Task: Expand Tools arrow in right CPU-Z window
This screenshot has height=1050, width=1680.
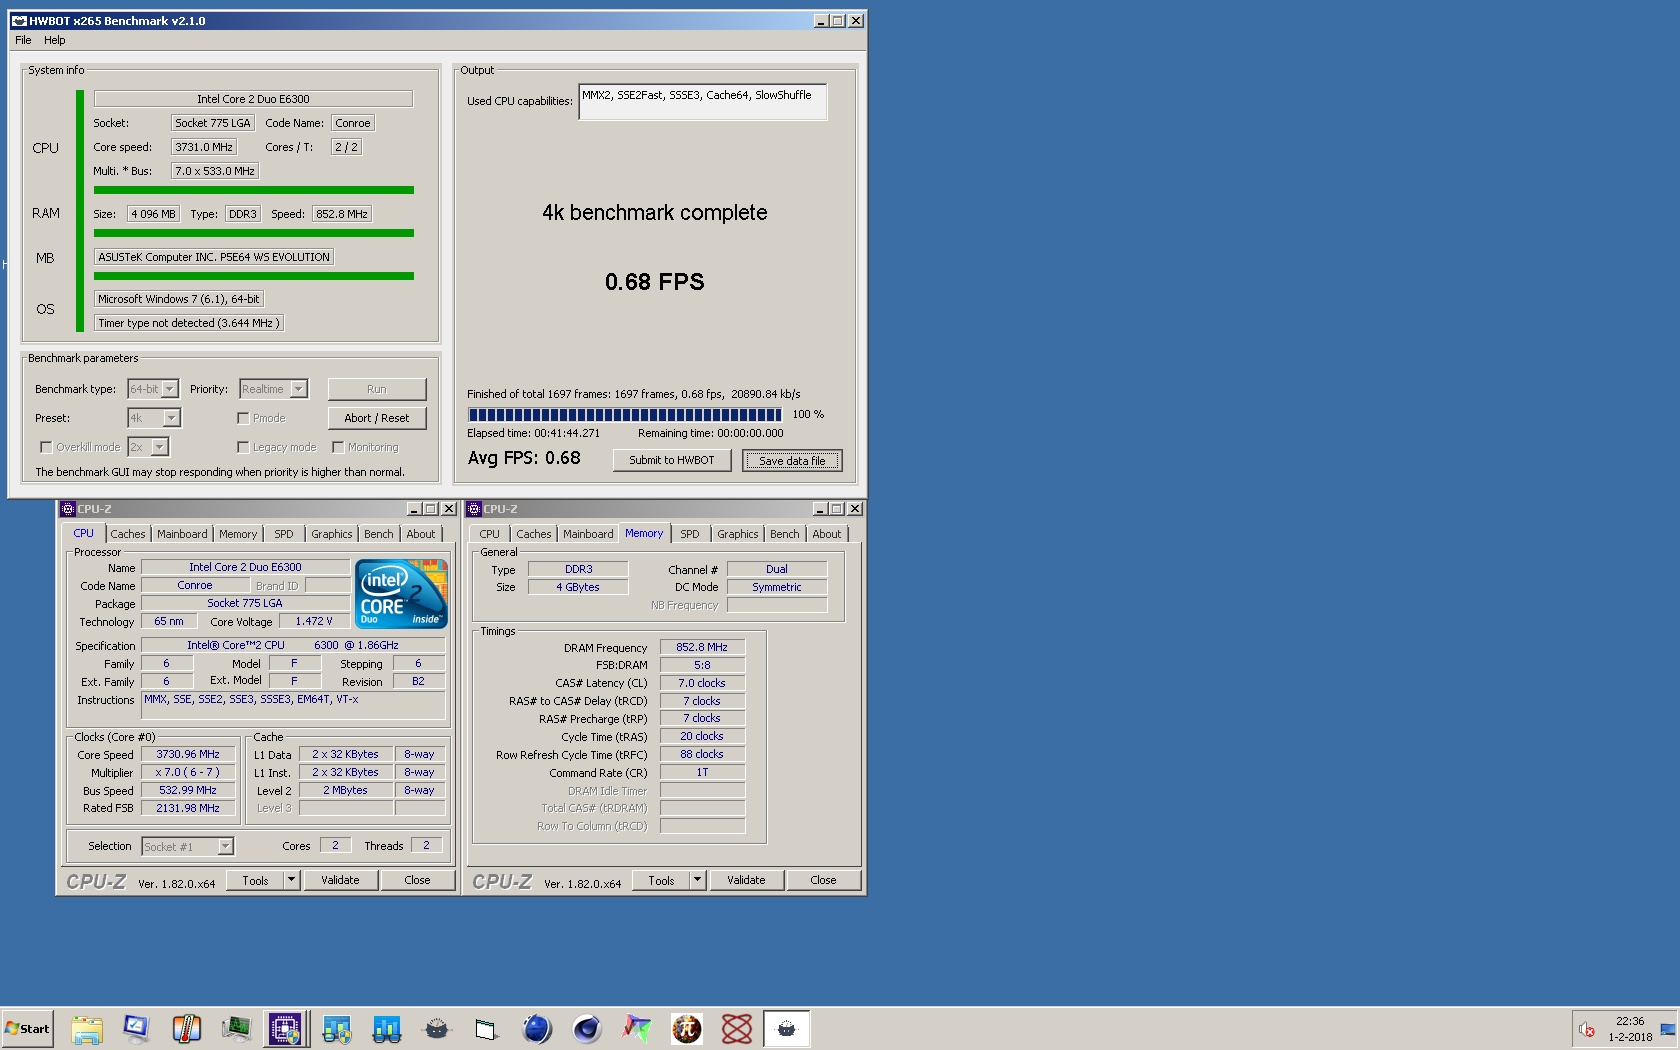Action: point(697,880)
